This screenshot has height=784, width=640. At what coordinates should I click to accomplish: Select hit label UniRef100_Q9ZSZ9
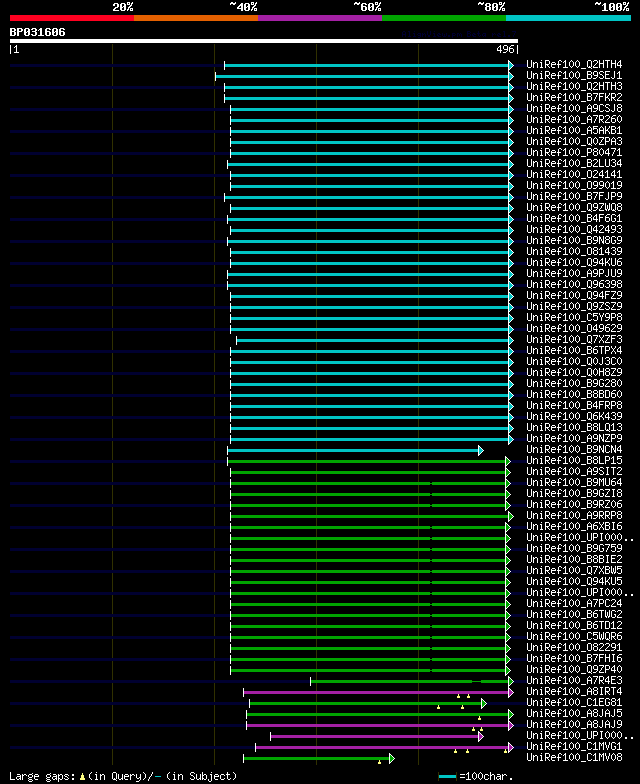(x=574, y=306)
